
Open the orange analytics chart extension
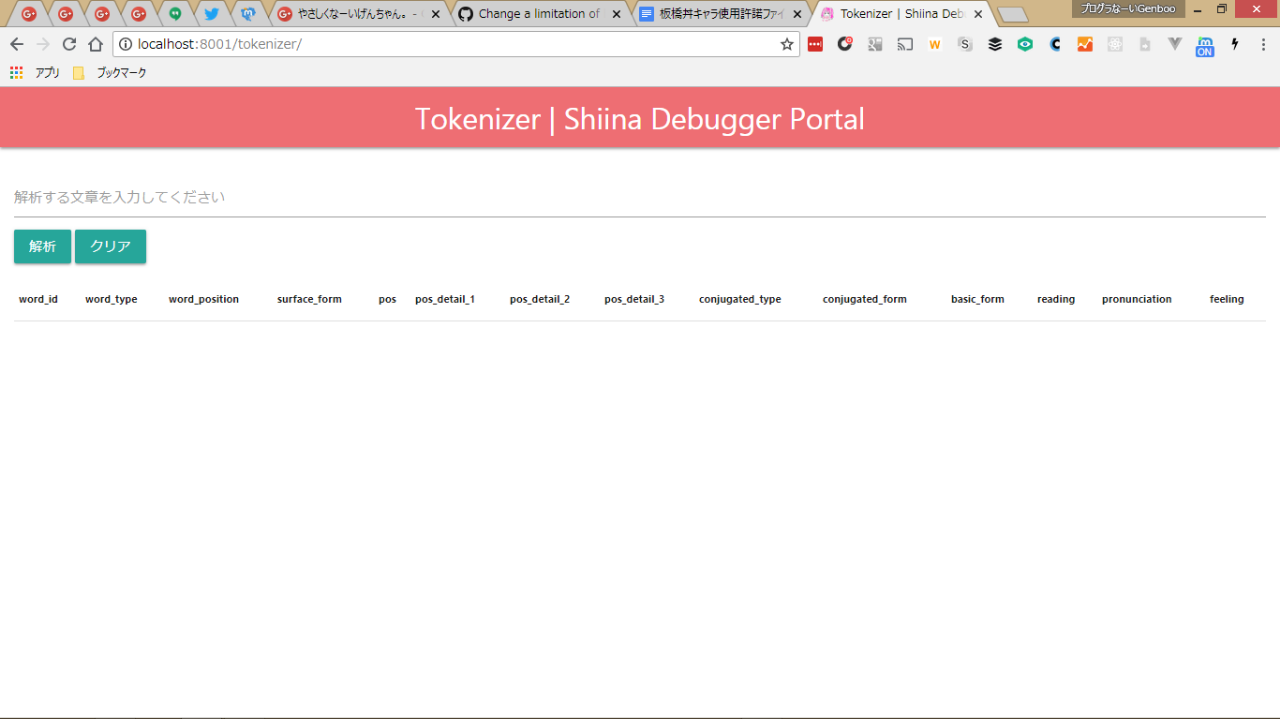tap(1085, 44)
